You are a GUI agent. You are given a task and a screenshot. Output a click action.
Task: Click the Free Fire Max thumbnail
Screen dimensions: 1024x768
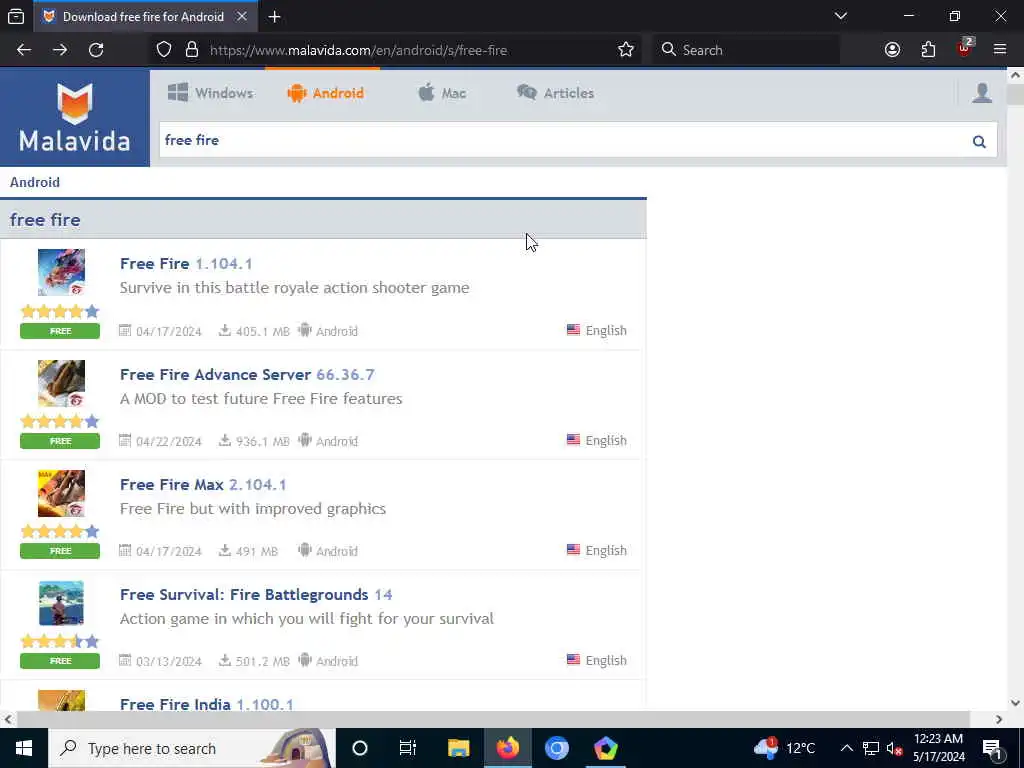point(61,493)
